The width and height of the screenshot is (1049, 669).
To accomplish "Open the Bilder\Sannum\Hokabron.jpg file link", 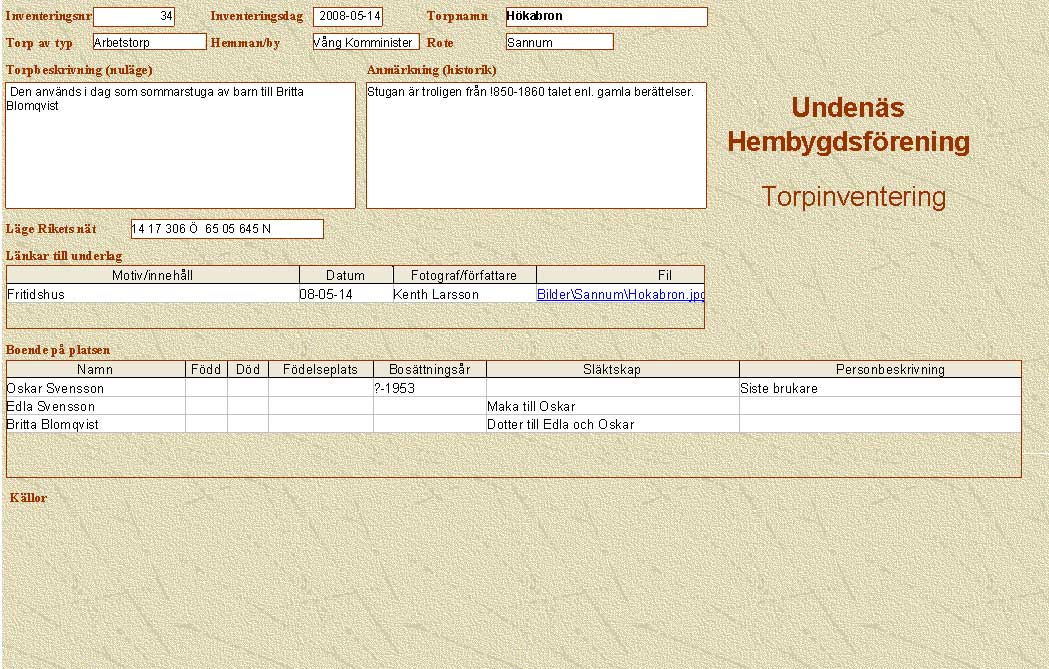I will 620,295.
